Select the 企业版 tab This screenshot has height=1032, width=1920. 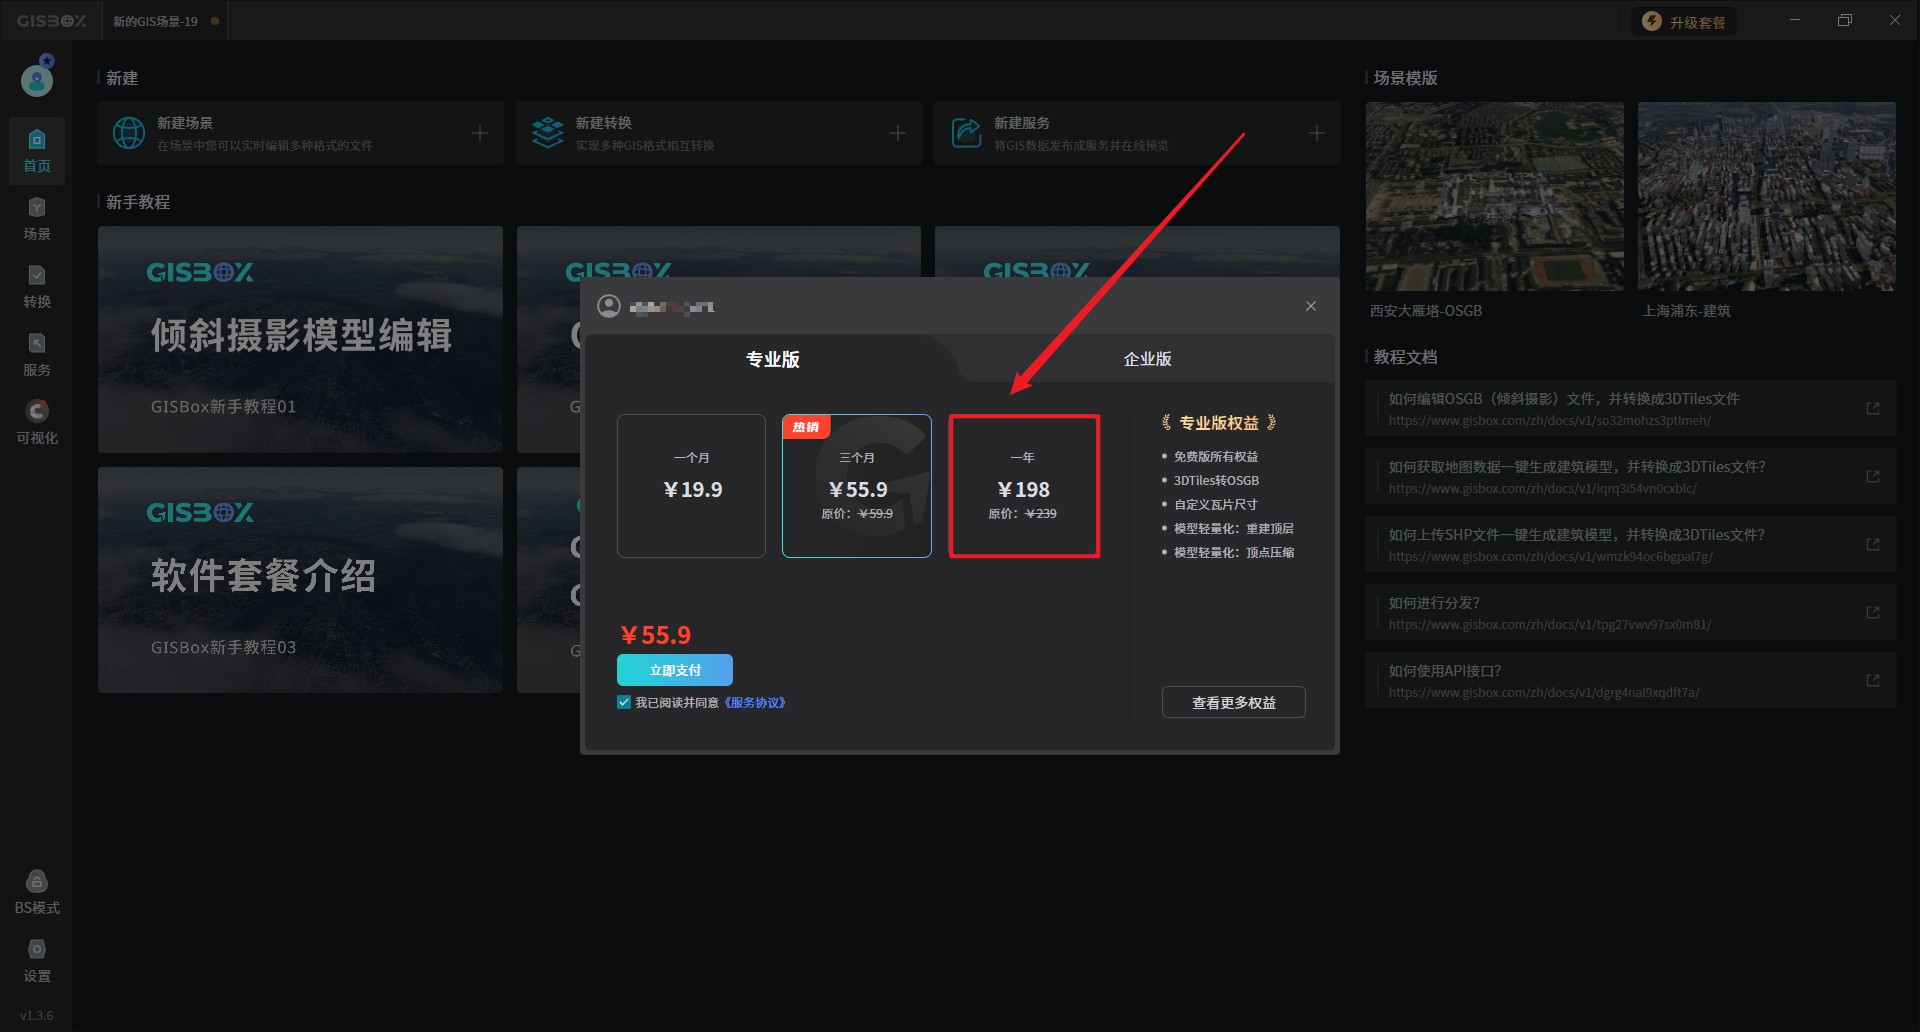pos(1147,359)
